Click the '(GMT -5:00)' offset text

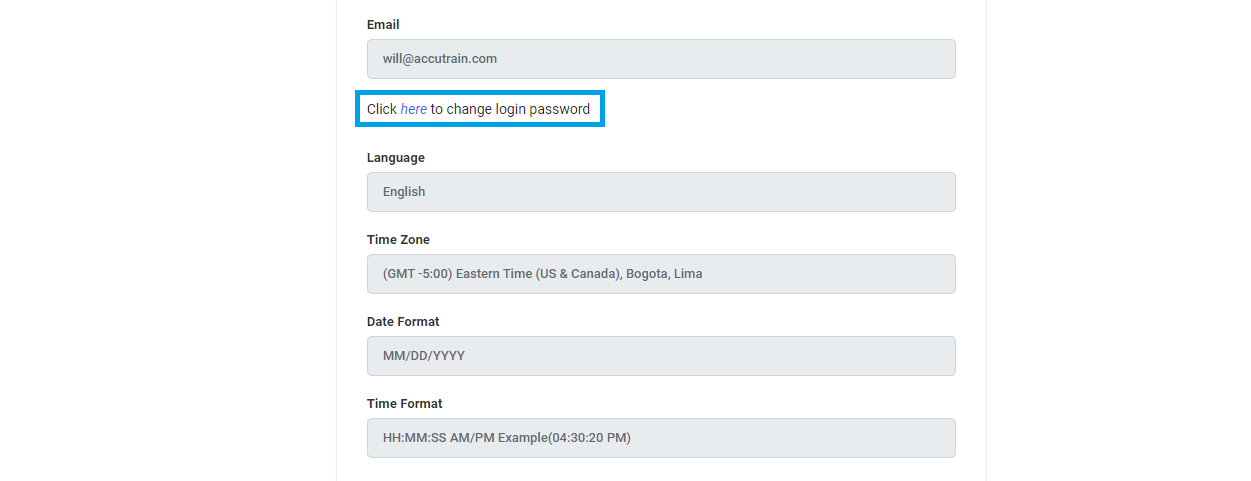pos(417,274)
